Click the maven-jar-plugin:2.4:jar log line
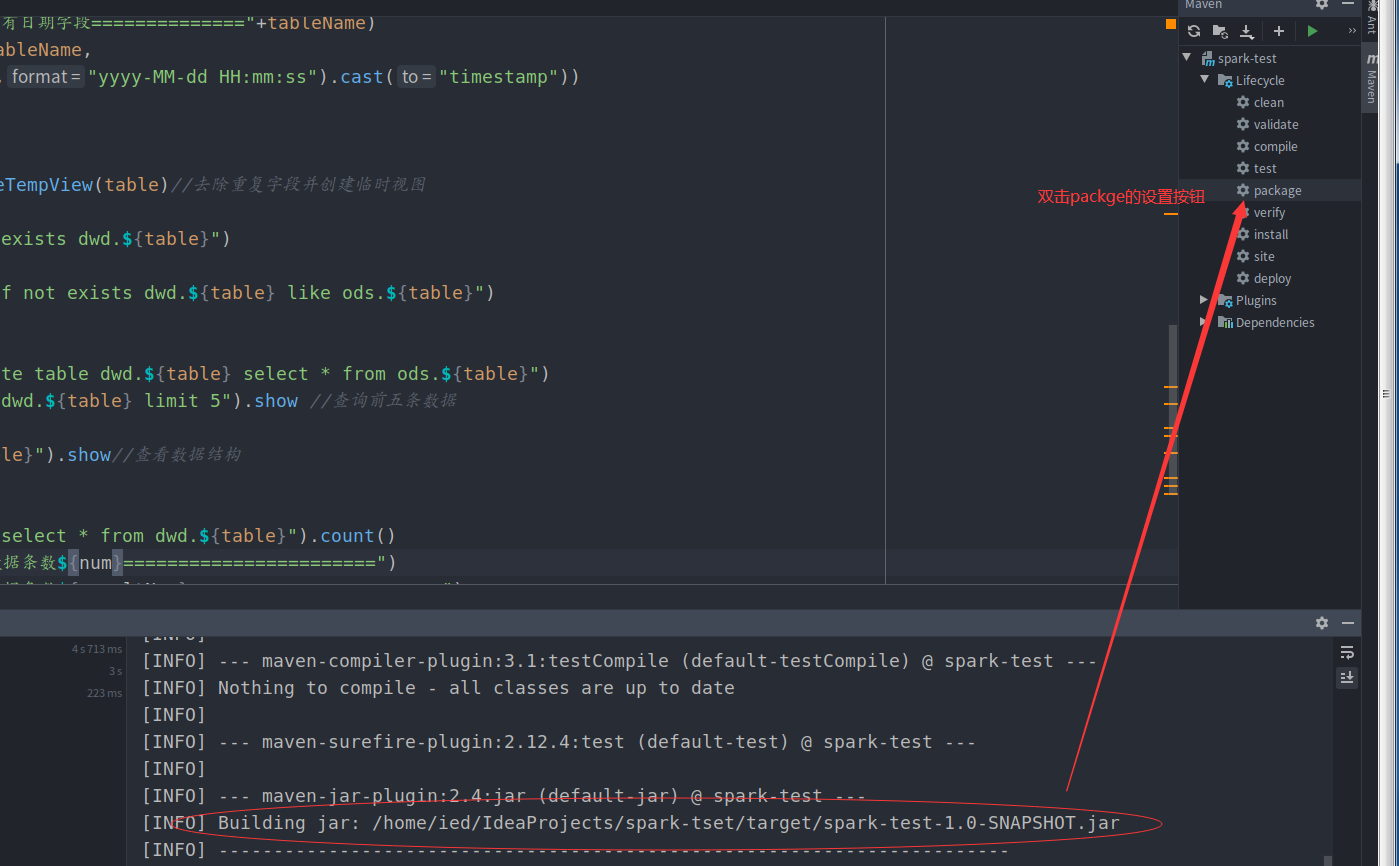 click(x=504, y=796)
